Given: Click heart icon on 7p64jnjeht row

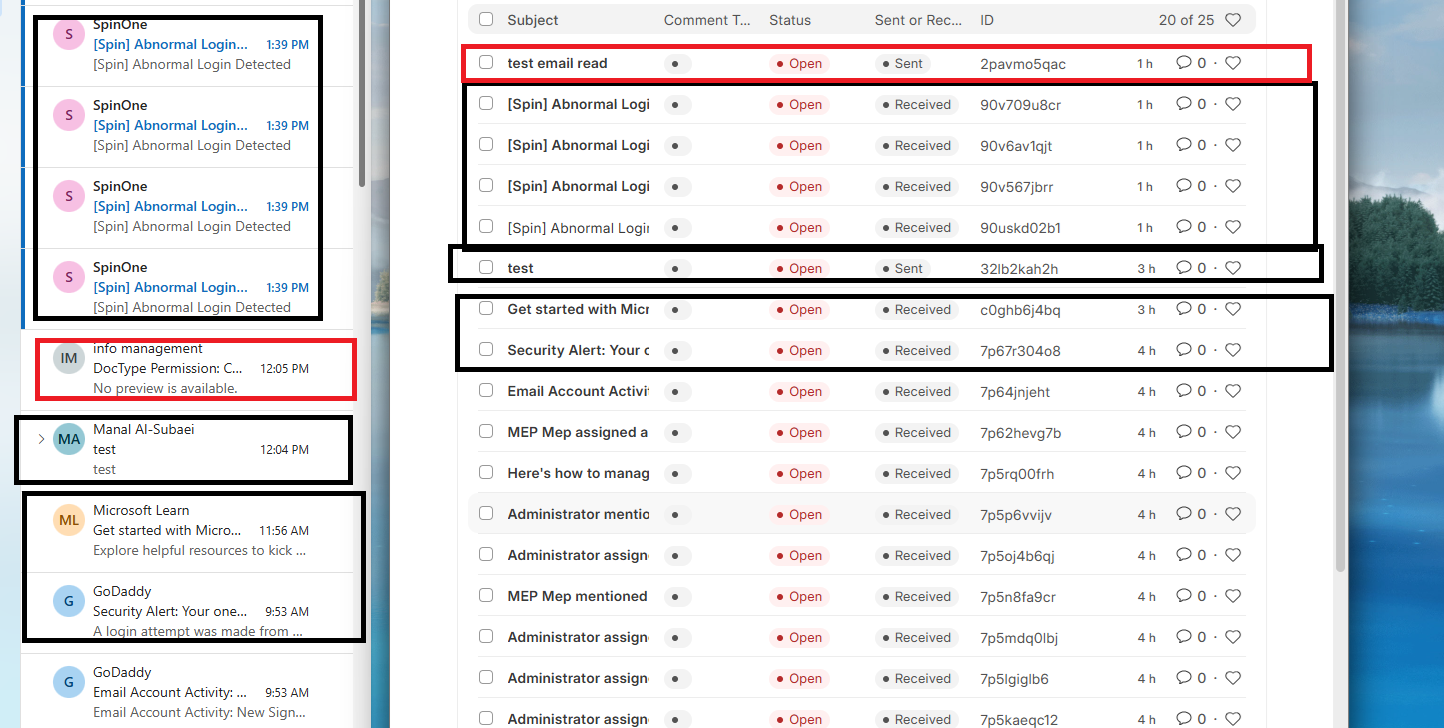Looking at the screenshot, I should coord(1233,391).
